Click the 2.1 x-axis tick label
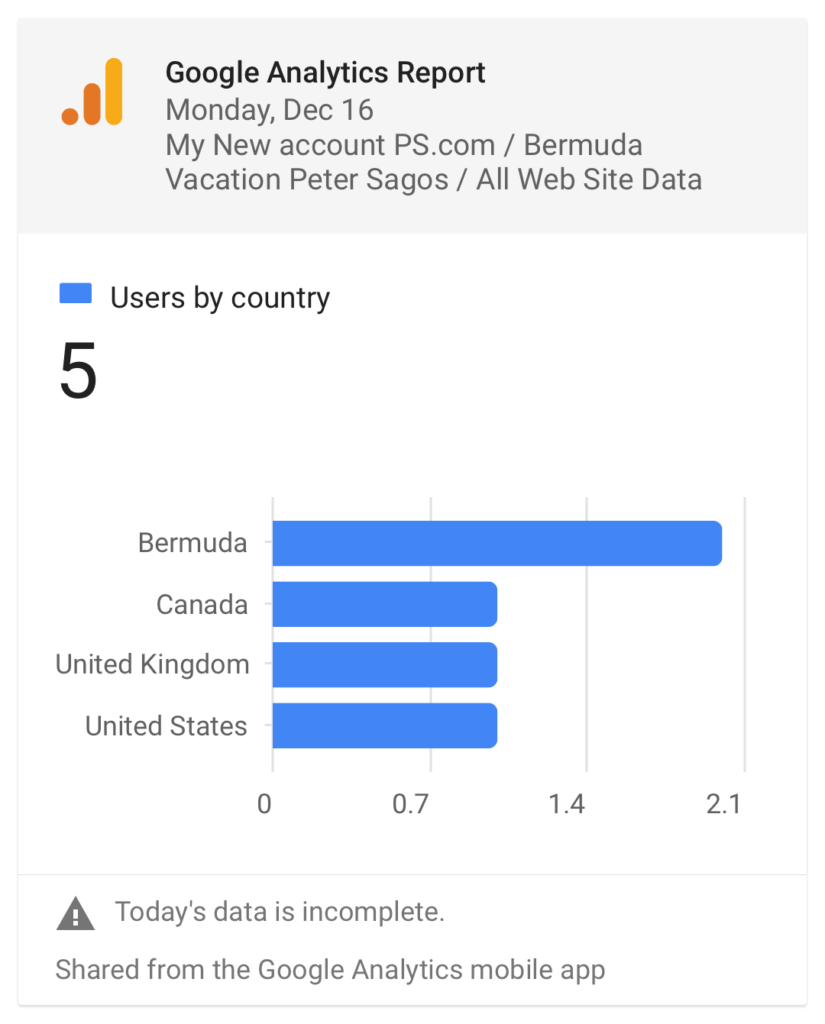 pos(724,804)
